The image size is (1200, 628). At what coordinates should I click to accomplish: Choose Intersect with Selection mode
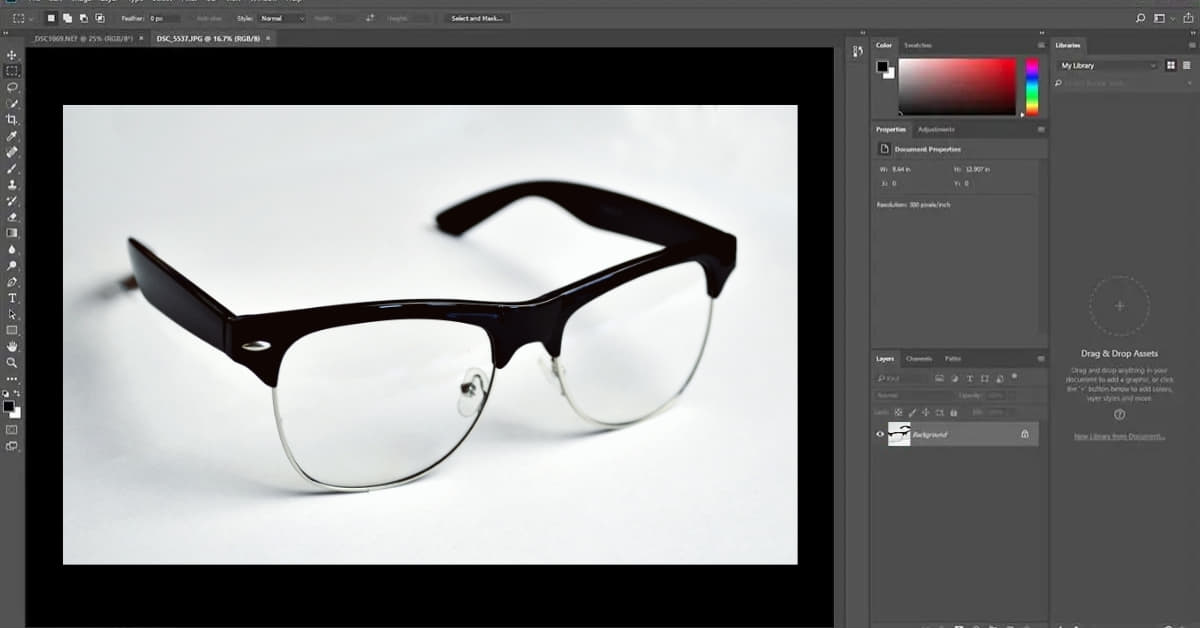(x=98, y=18)
